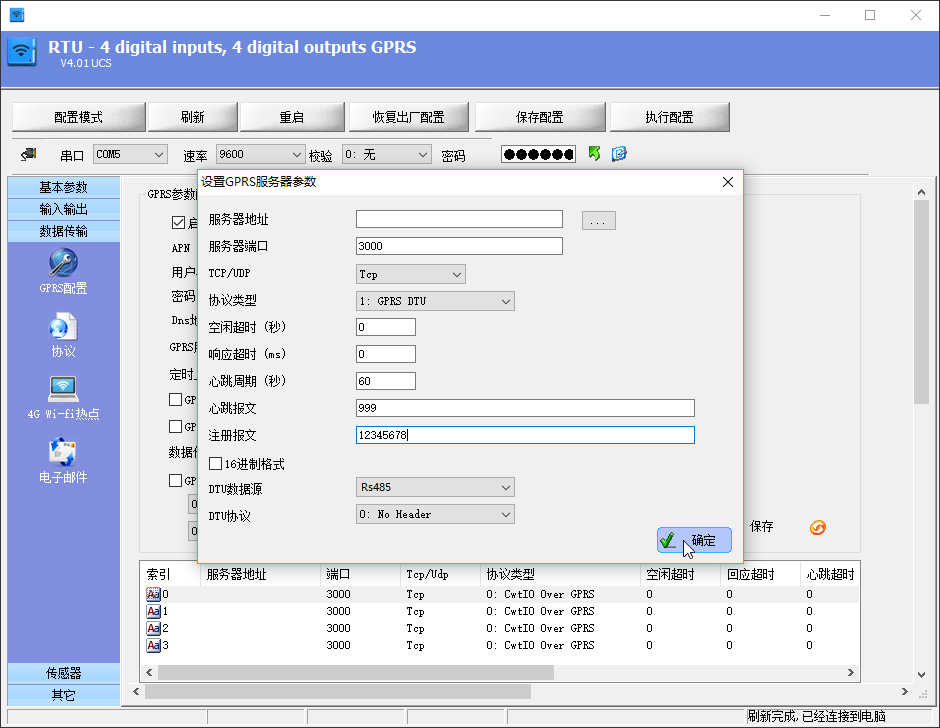The image size is (940, 728).
Task: Focus the 心跳报文 input field
Action: [525, 408]
